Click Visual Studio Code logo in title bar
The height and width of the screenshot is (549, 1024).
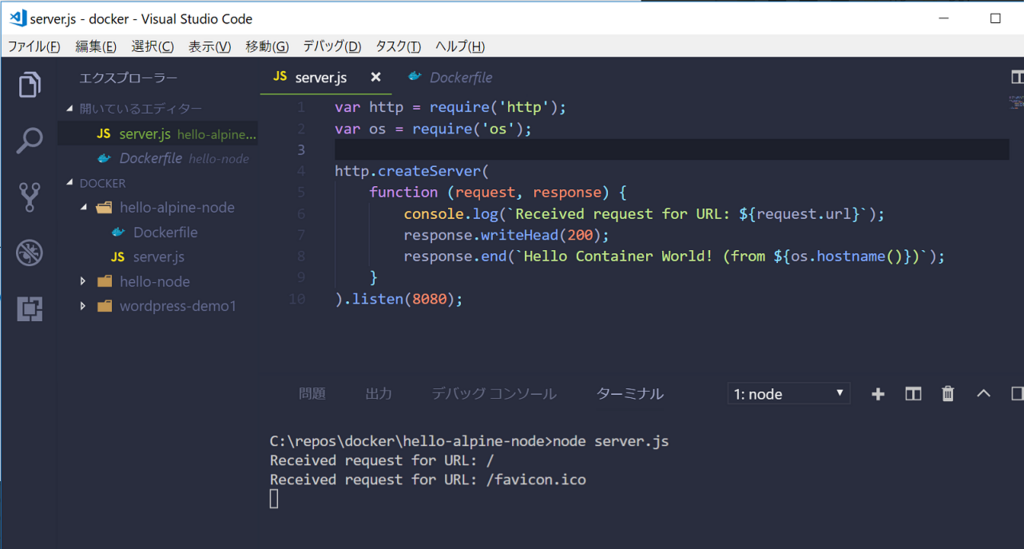click(x=18, y=18)
